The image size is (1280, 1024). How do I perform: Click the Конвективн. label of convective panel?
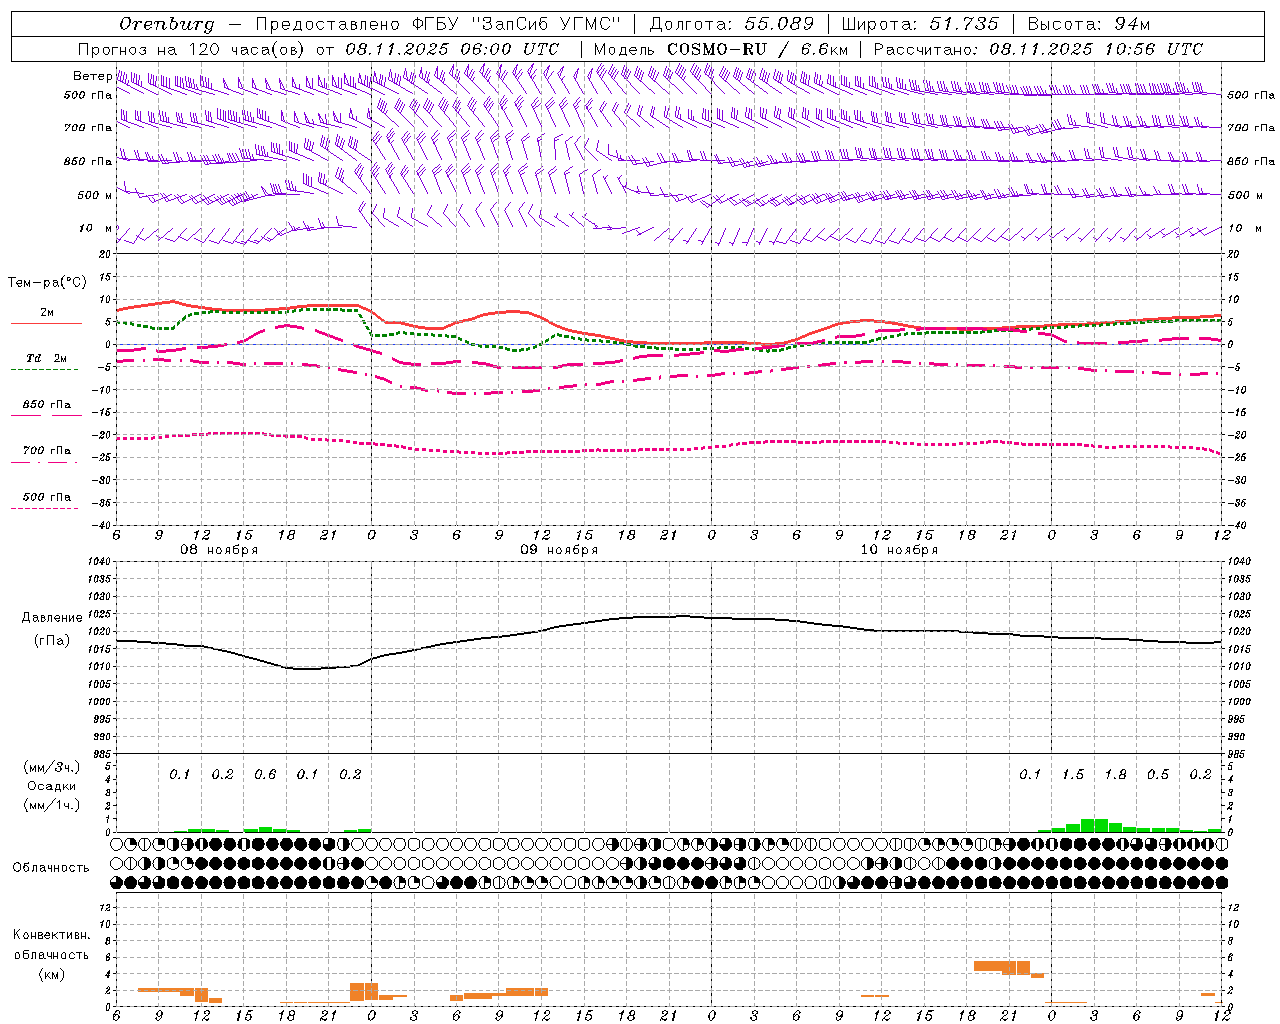click(51, 935)
